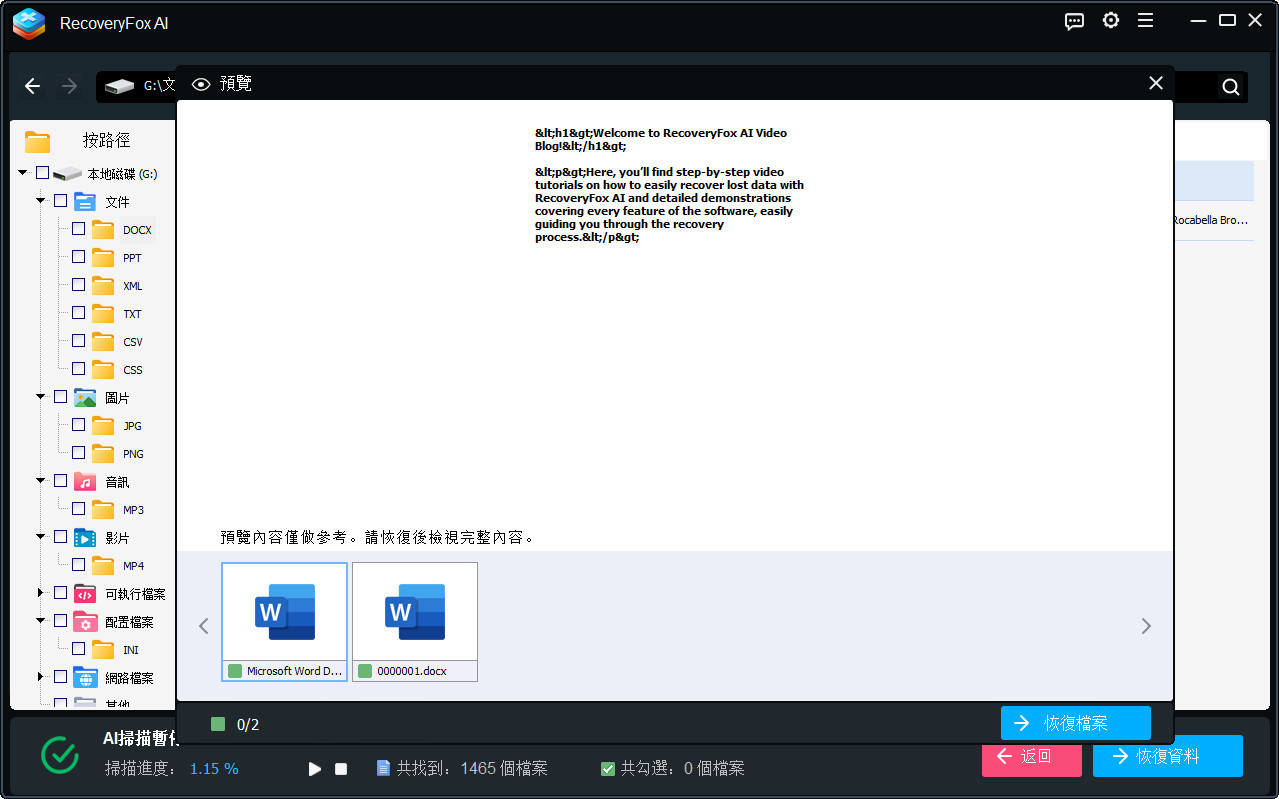This screenshot has height=799, width=1279.
Task: Stop the scan with the square stop icon
Action: click(x=340, y=768)
